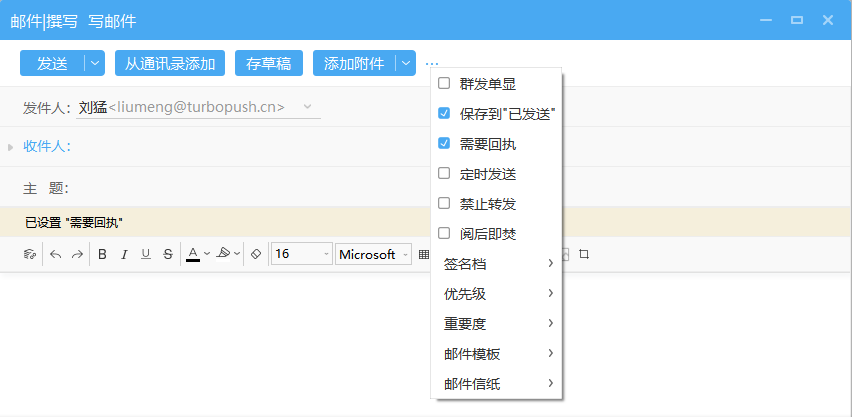Click the font color A swatch
This screenshot has height=417, width=852.
click(x=193, y=254)
